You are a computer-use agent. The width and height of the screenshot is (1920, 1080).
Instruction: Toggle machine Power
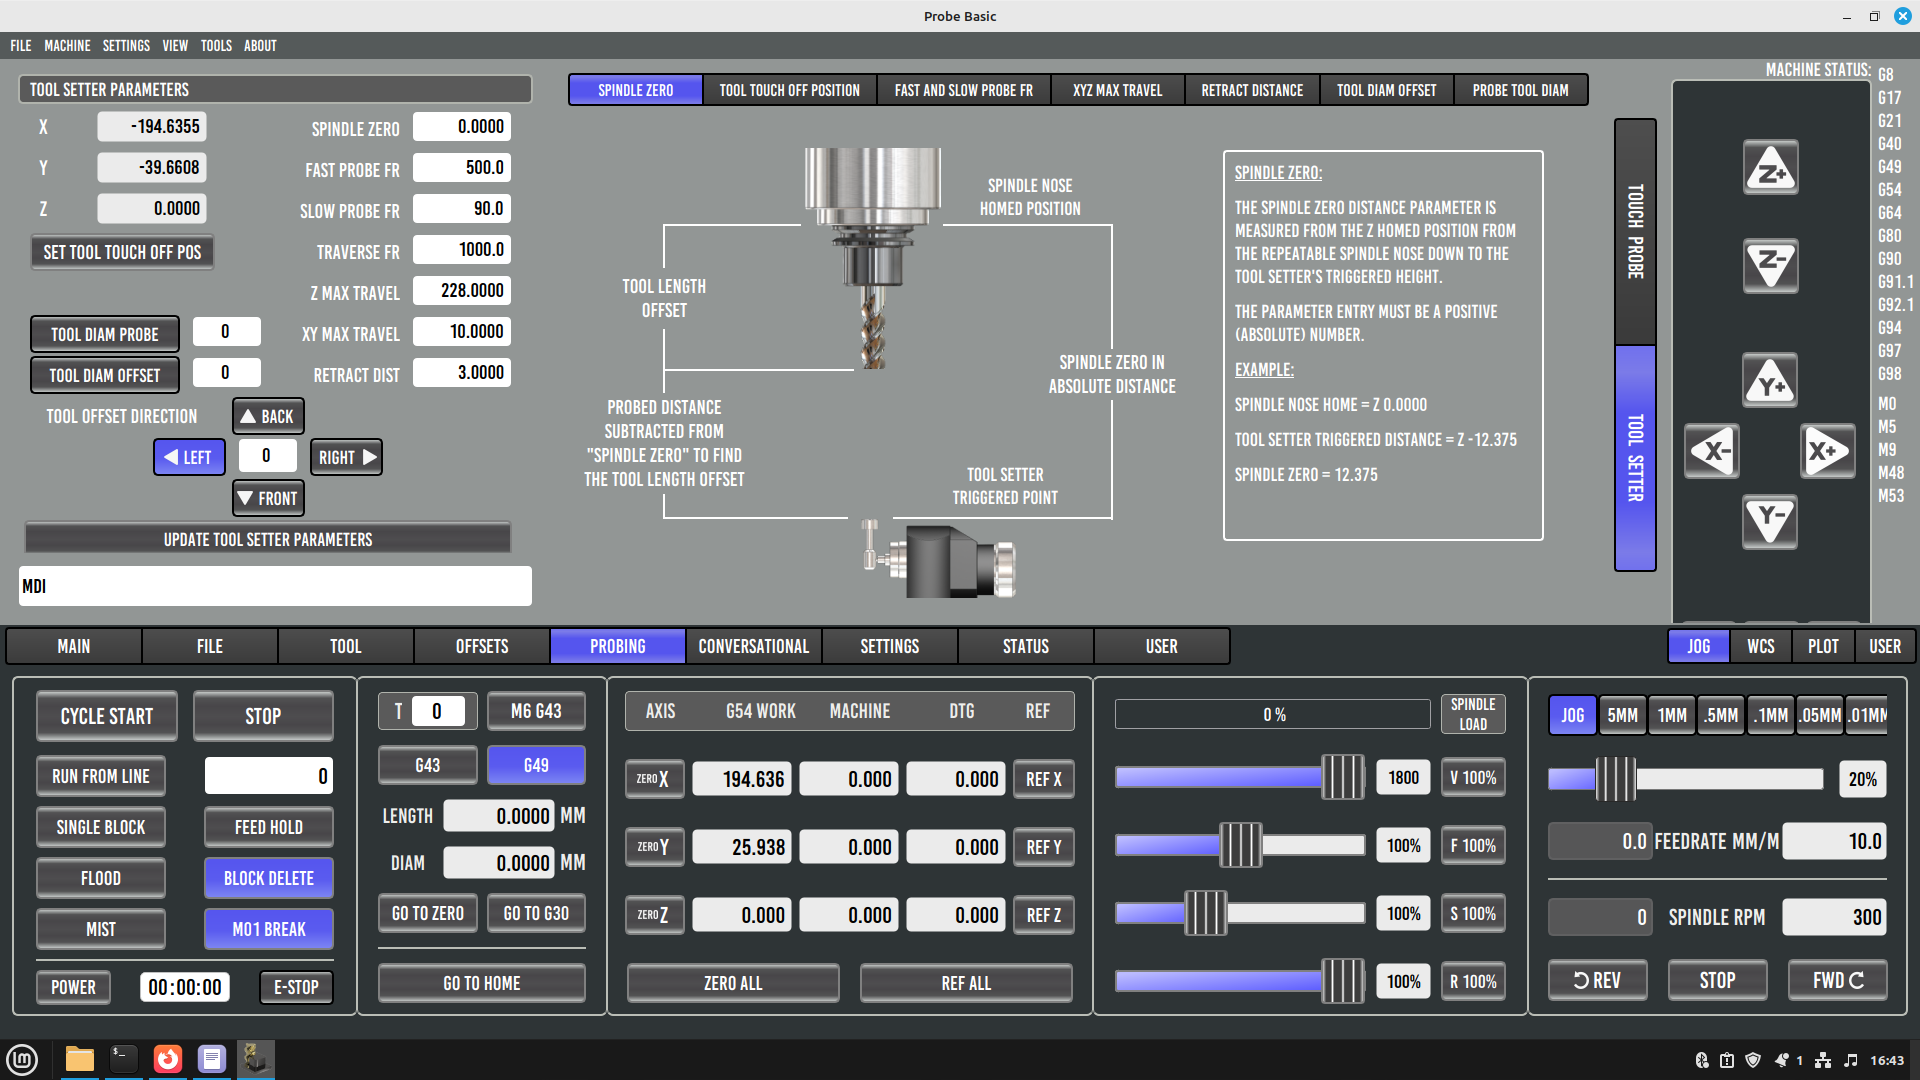click(74, 987)
